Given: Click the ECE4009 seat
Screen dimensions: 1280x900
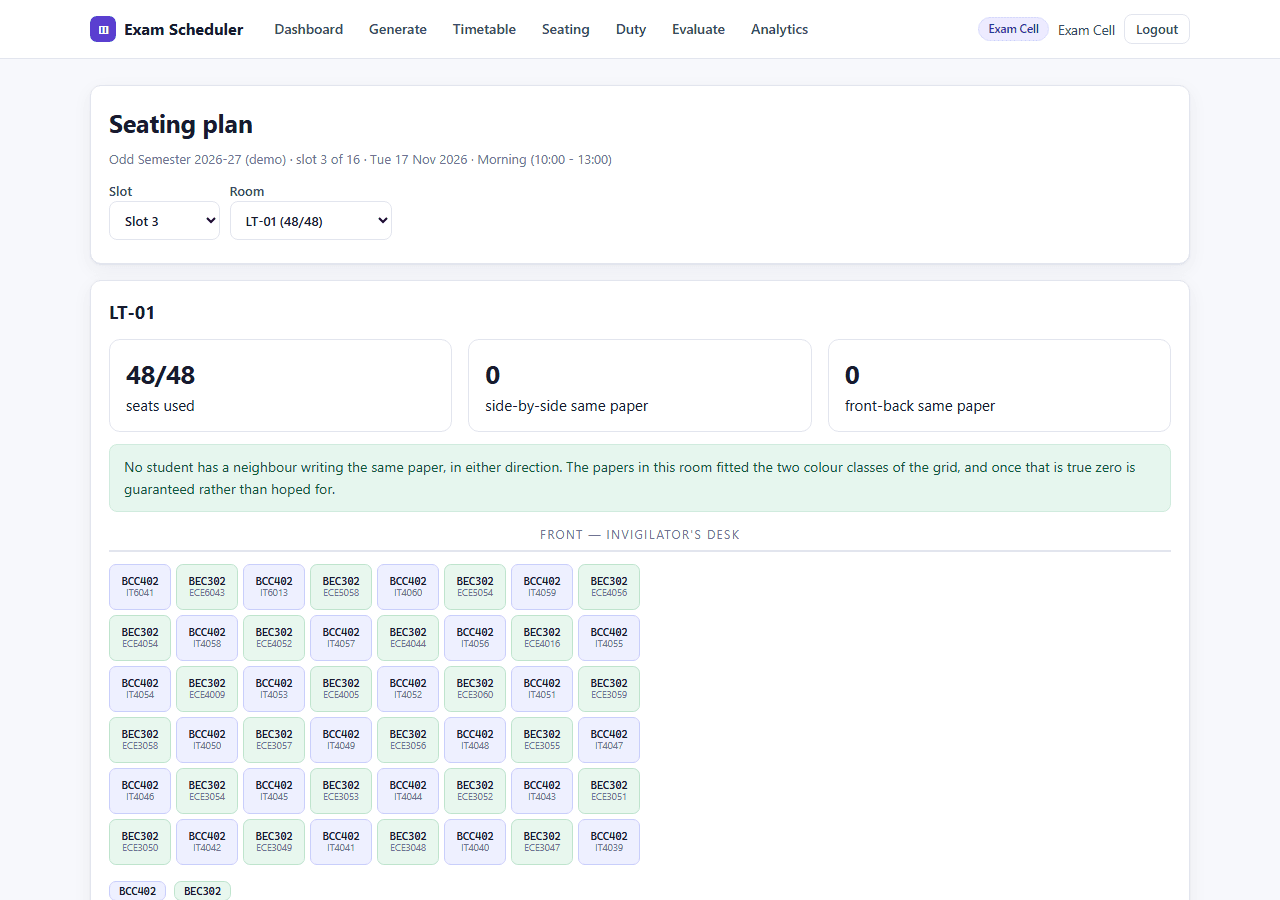Looking at the screenshot, I should pyautogui.click(x=207, y=689).
